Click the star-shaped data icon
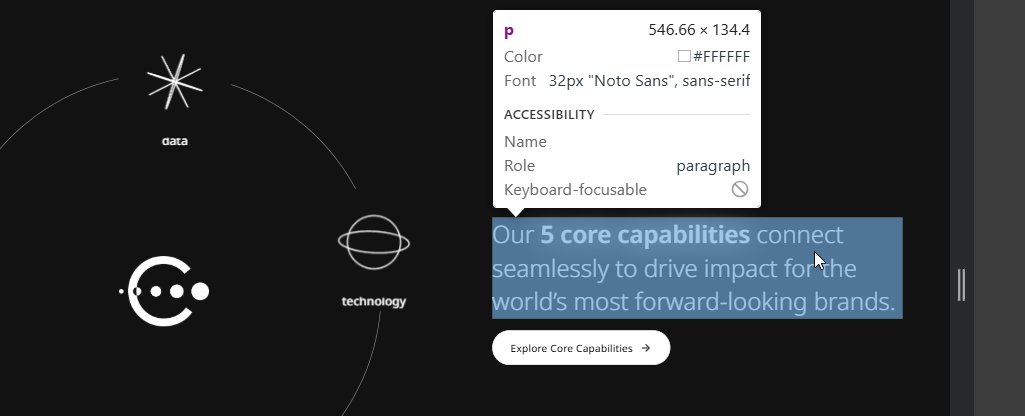 (174, 82)
